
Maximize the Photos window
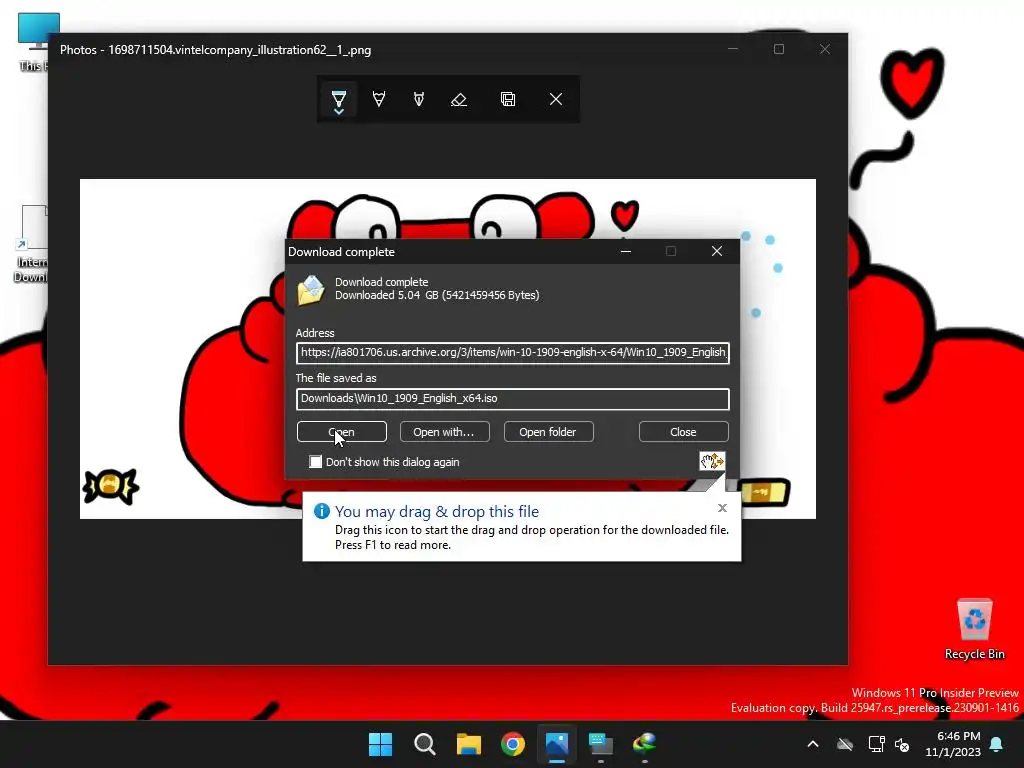(x=778, y=49)
